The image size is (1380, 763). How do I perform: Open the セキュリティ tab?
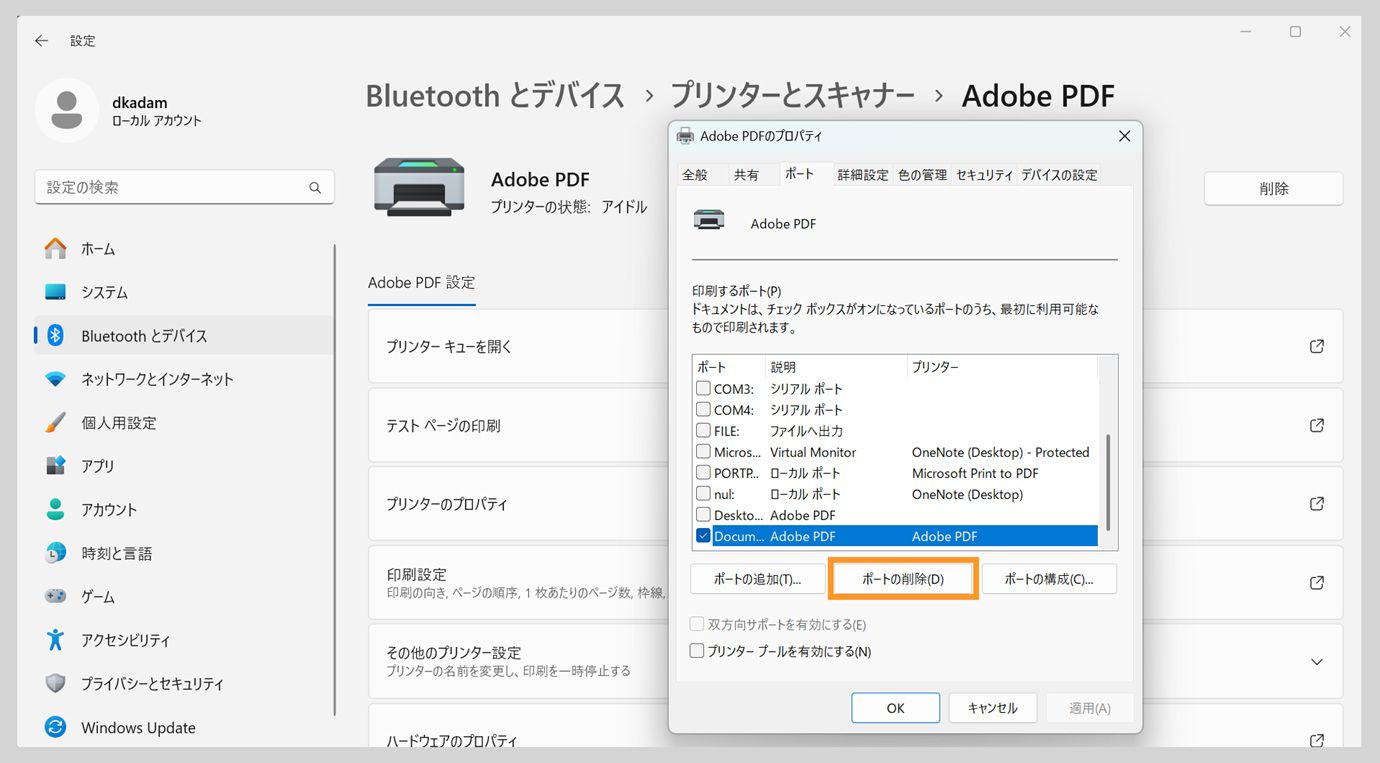coord(984,174)
